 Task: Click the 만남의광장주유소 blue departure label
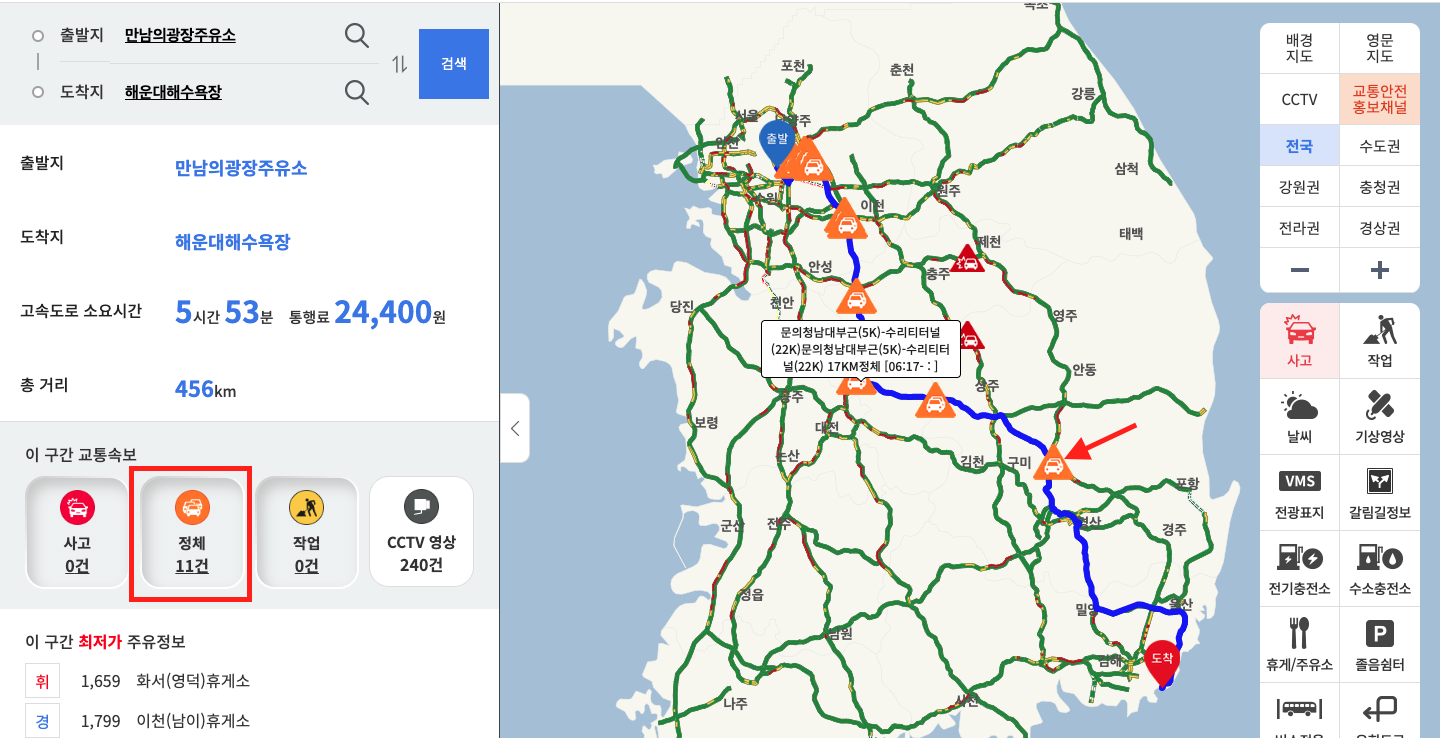point(241,167)
